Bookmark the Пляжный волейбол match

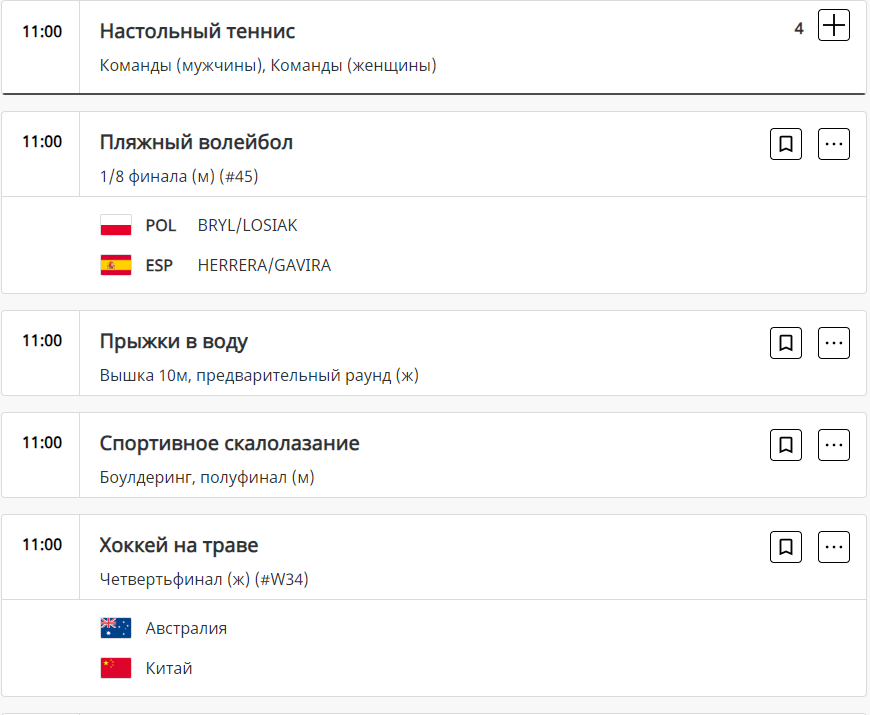[786, 144]
